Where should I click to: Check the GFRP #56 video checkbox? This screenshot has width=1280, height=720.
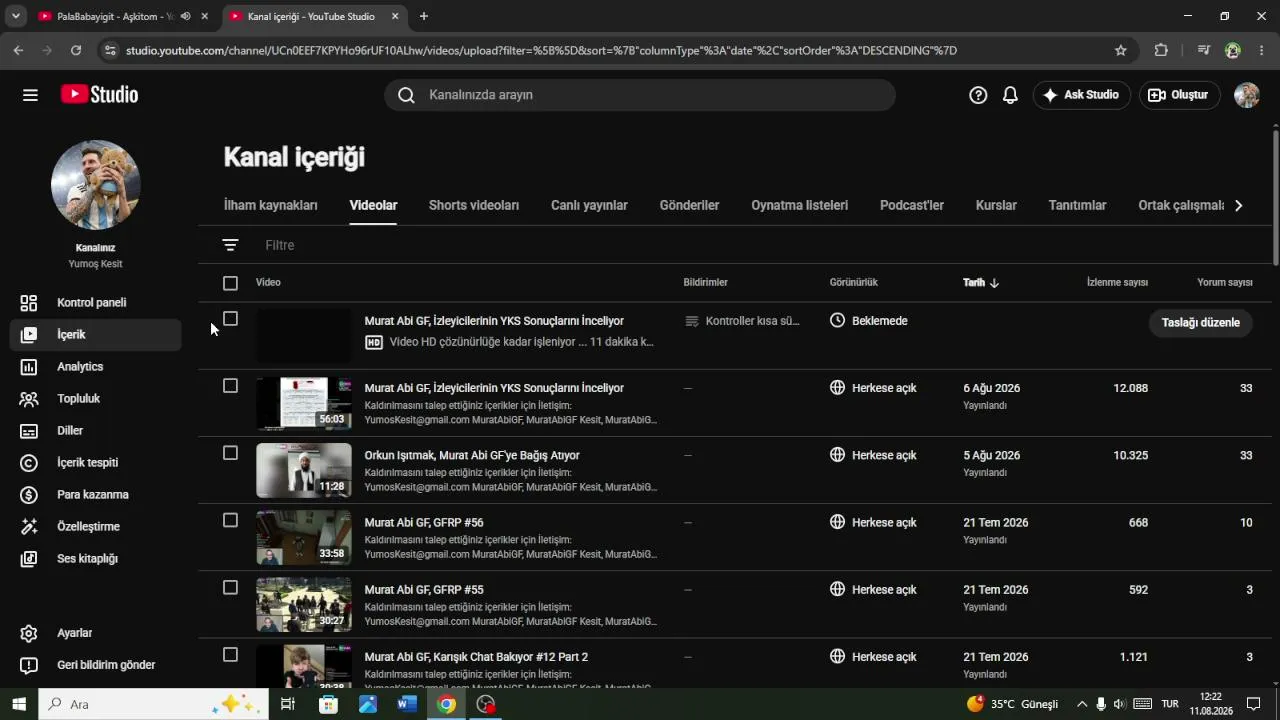coord(230,520)
